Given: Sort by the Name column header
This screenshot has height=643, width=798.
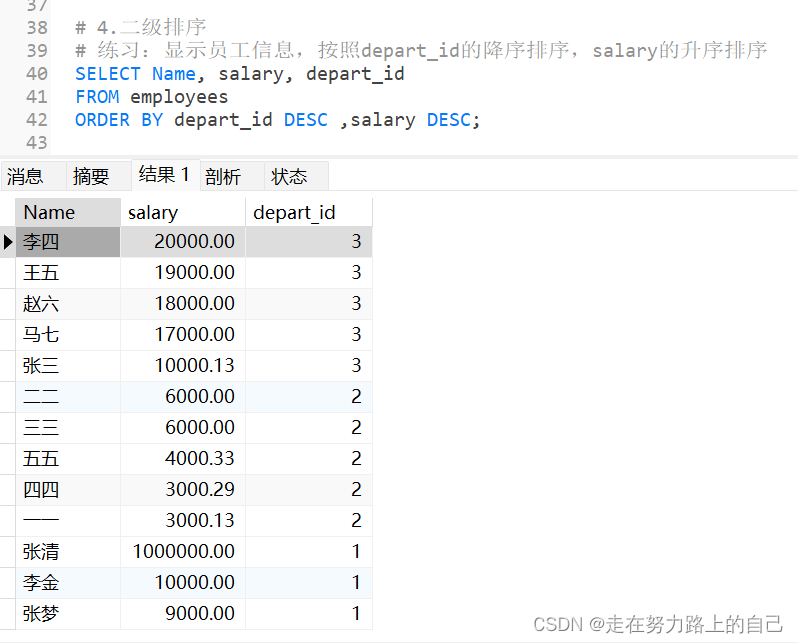Looking at the screenshot, I should (x=68, y=212).
